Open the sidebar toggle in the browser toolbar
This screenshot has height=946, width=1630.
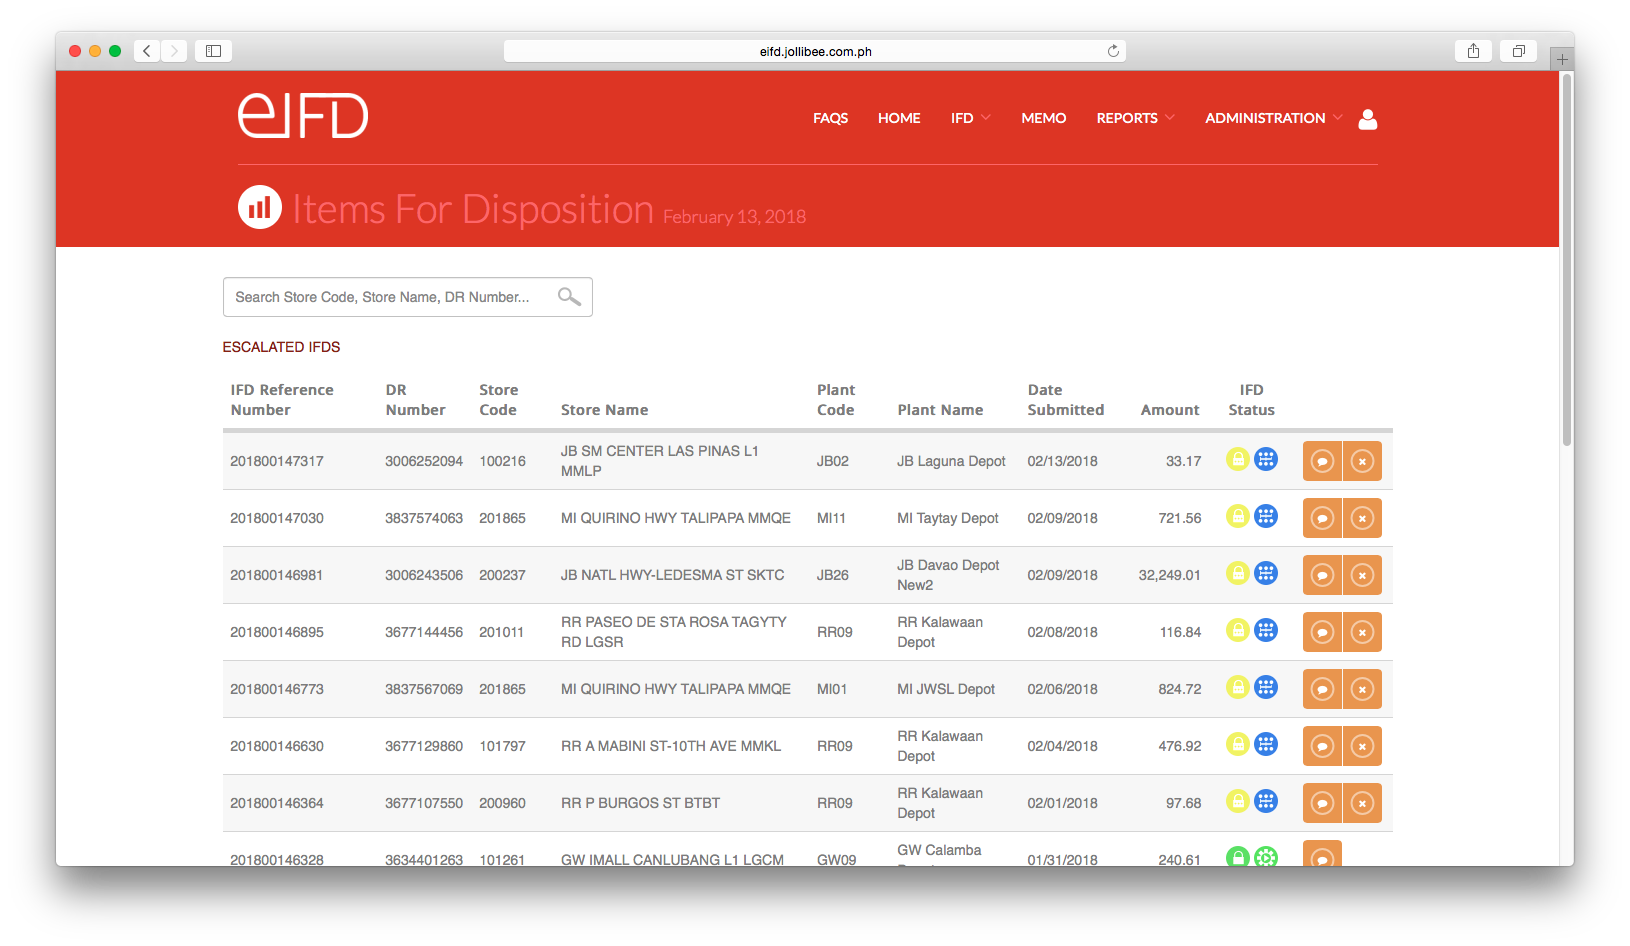coord(212,50)
